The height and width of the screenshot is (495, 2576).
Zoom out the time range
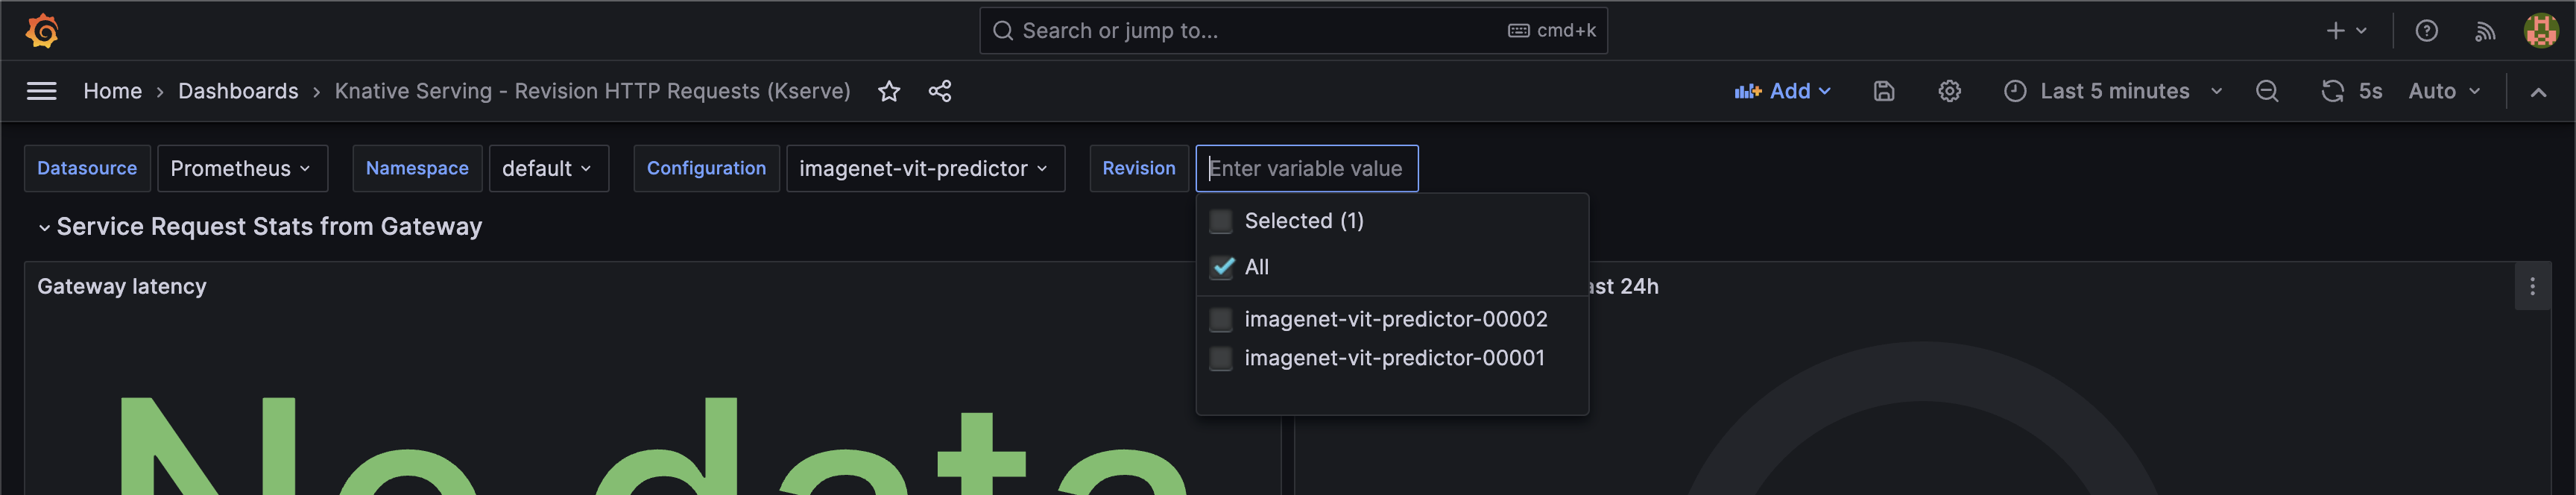click(2267, 92)
